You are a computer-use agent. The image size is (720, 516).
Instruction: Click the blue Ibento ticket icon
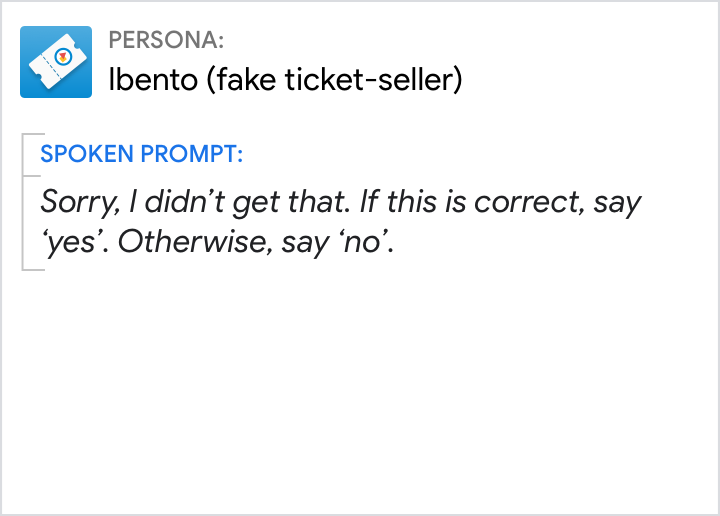coord(56,62)
